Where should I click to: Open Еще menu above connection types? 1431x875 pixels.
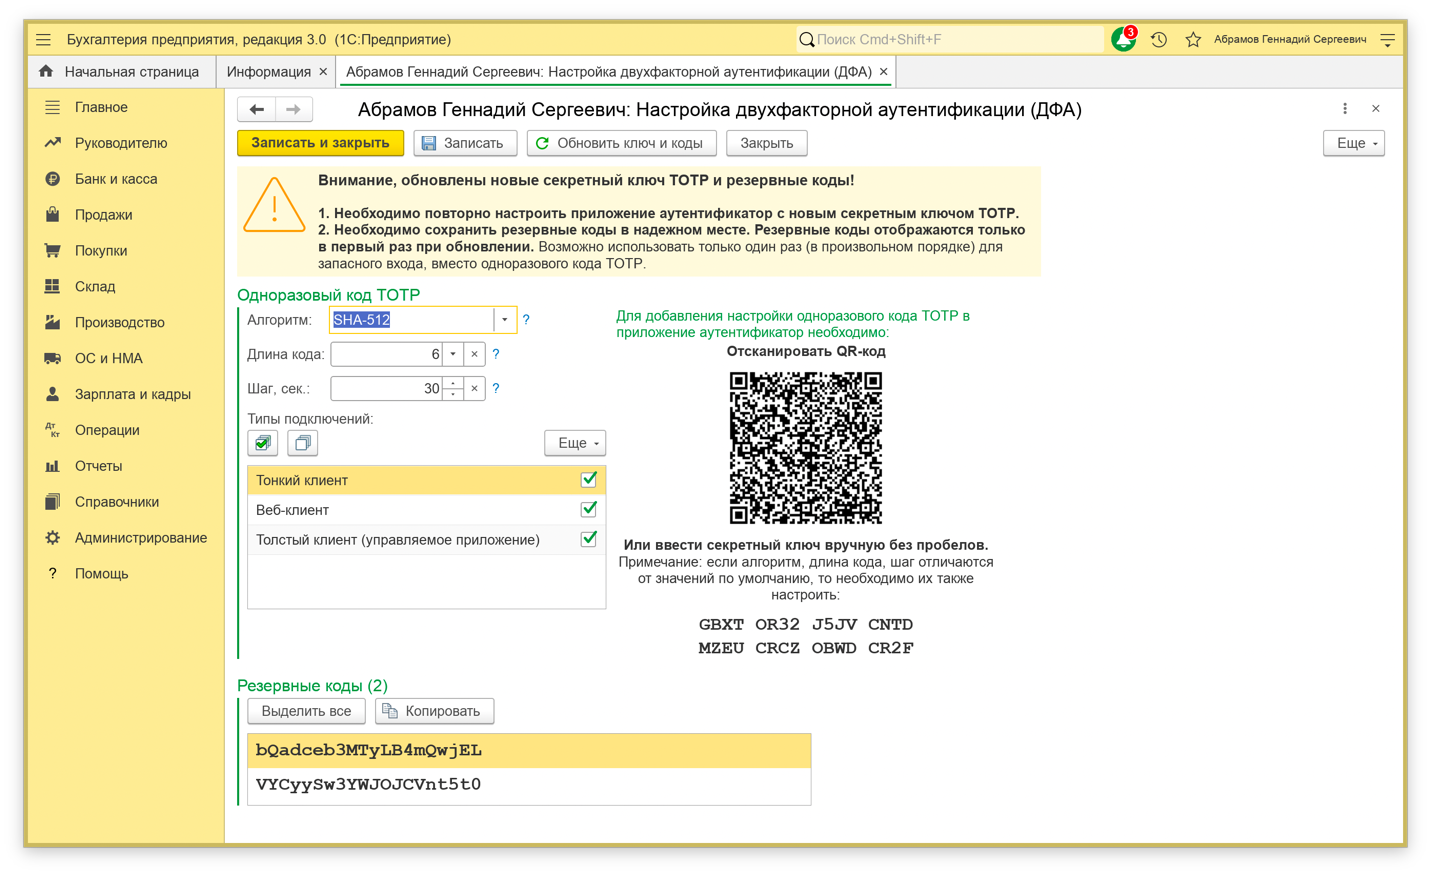pyautogui.click(x=575, y=443)
